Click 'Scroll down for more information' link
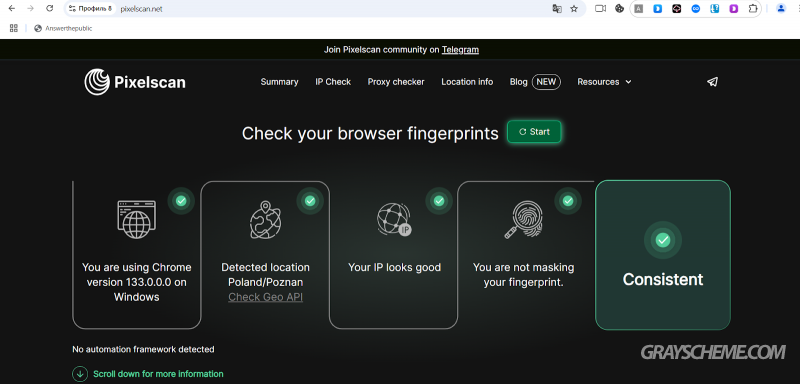Image resolution: width=800 pixels, height=384 pixels. 158,374
